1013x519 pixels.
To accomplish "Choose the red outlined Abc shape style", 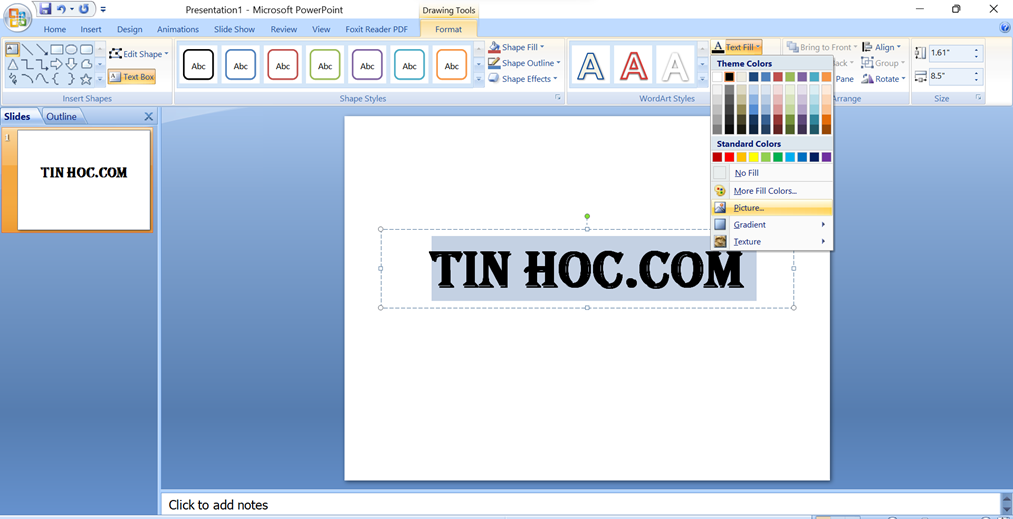I will point(283,65).
